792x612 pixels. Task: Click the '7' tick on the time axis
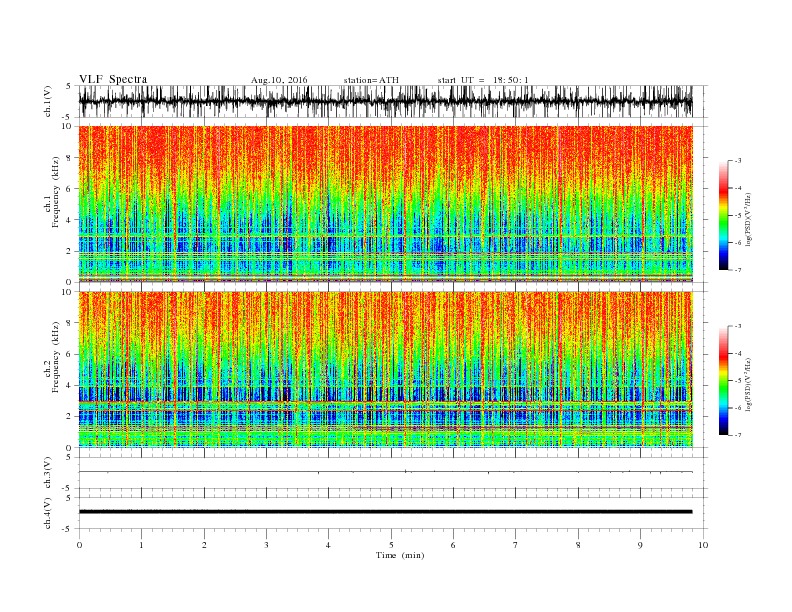[516, 545]
